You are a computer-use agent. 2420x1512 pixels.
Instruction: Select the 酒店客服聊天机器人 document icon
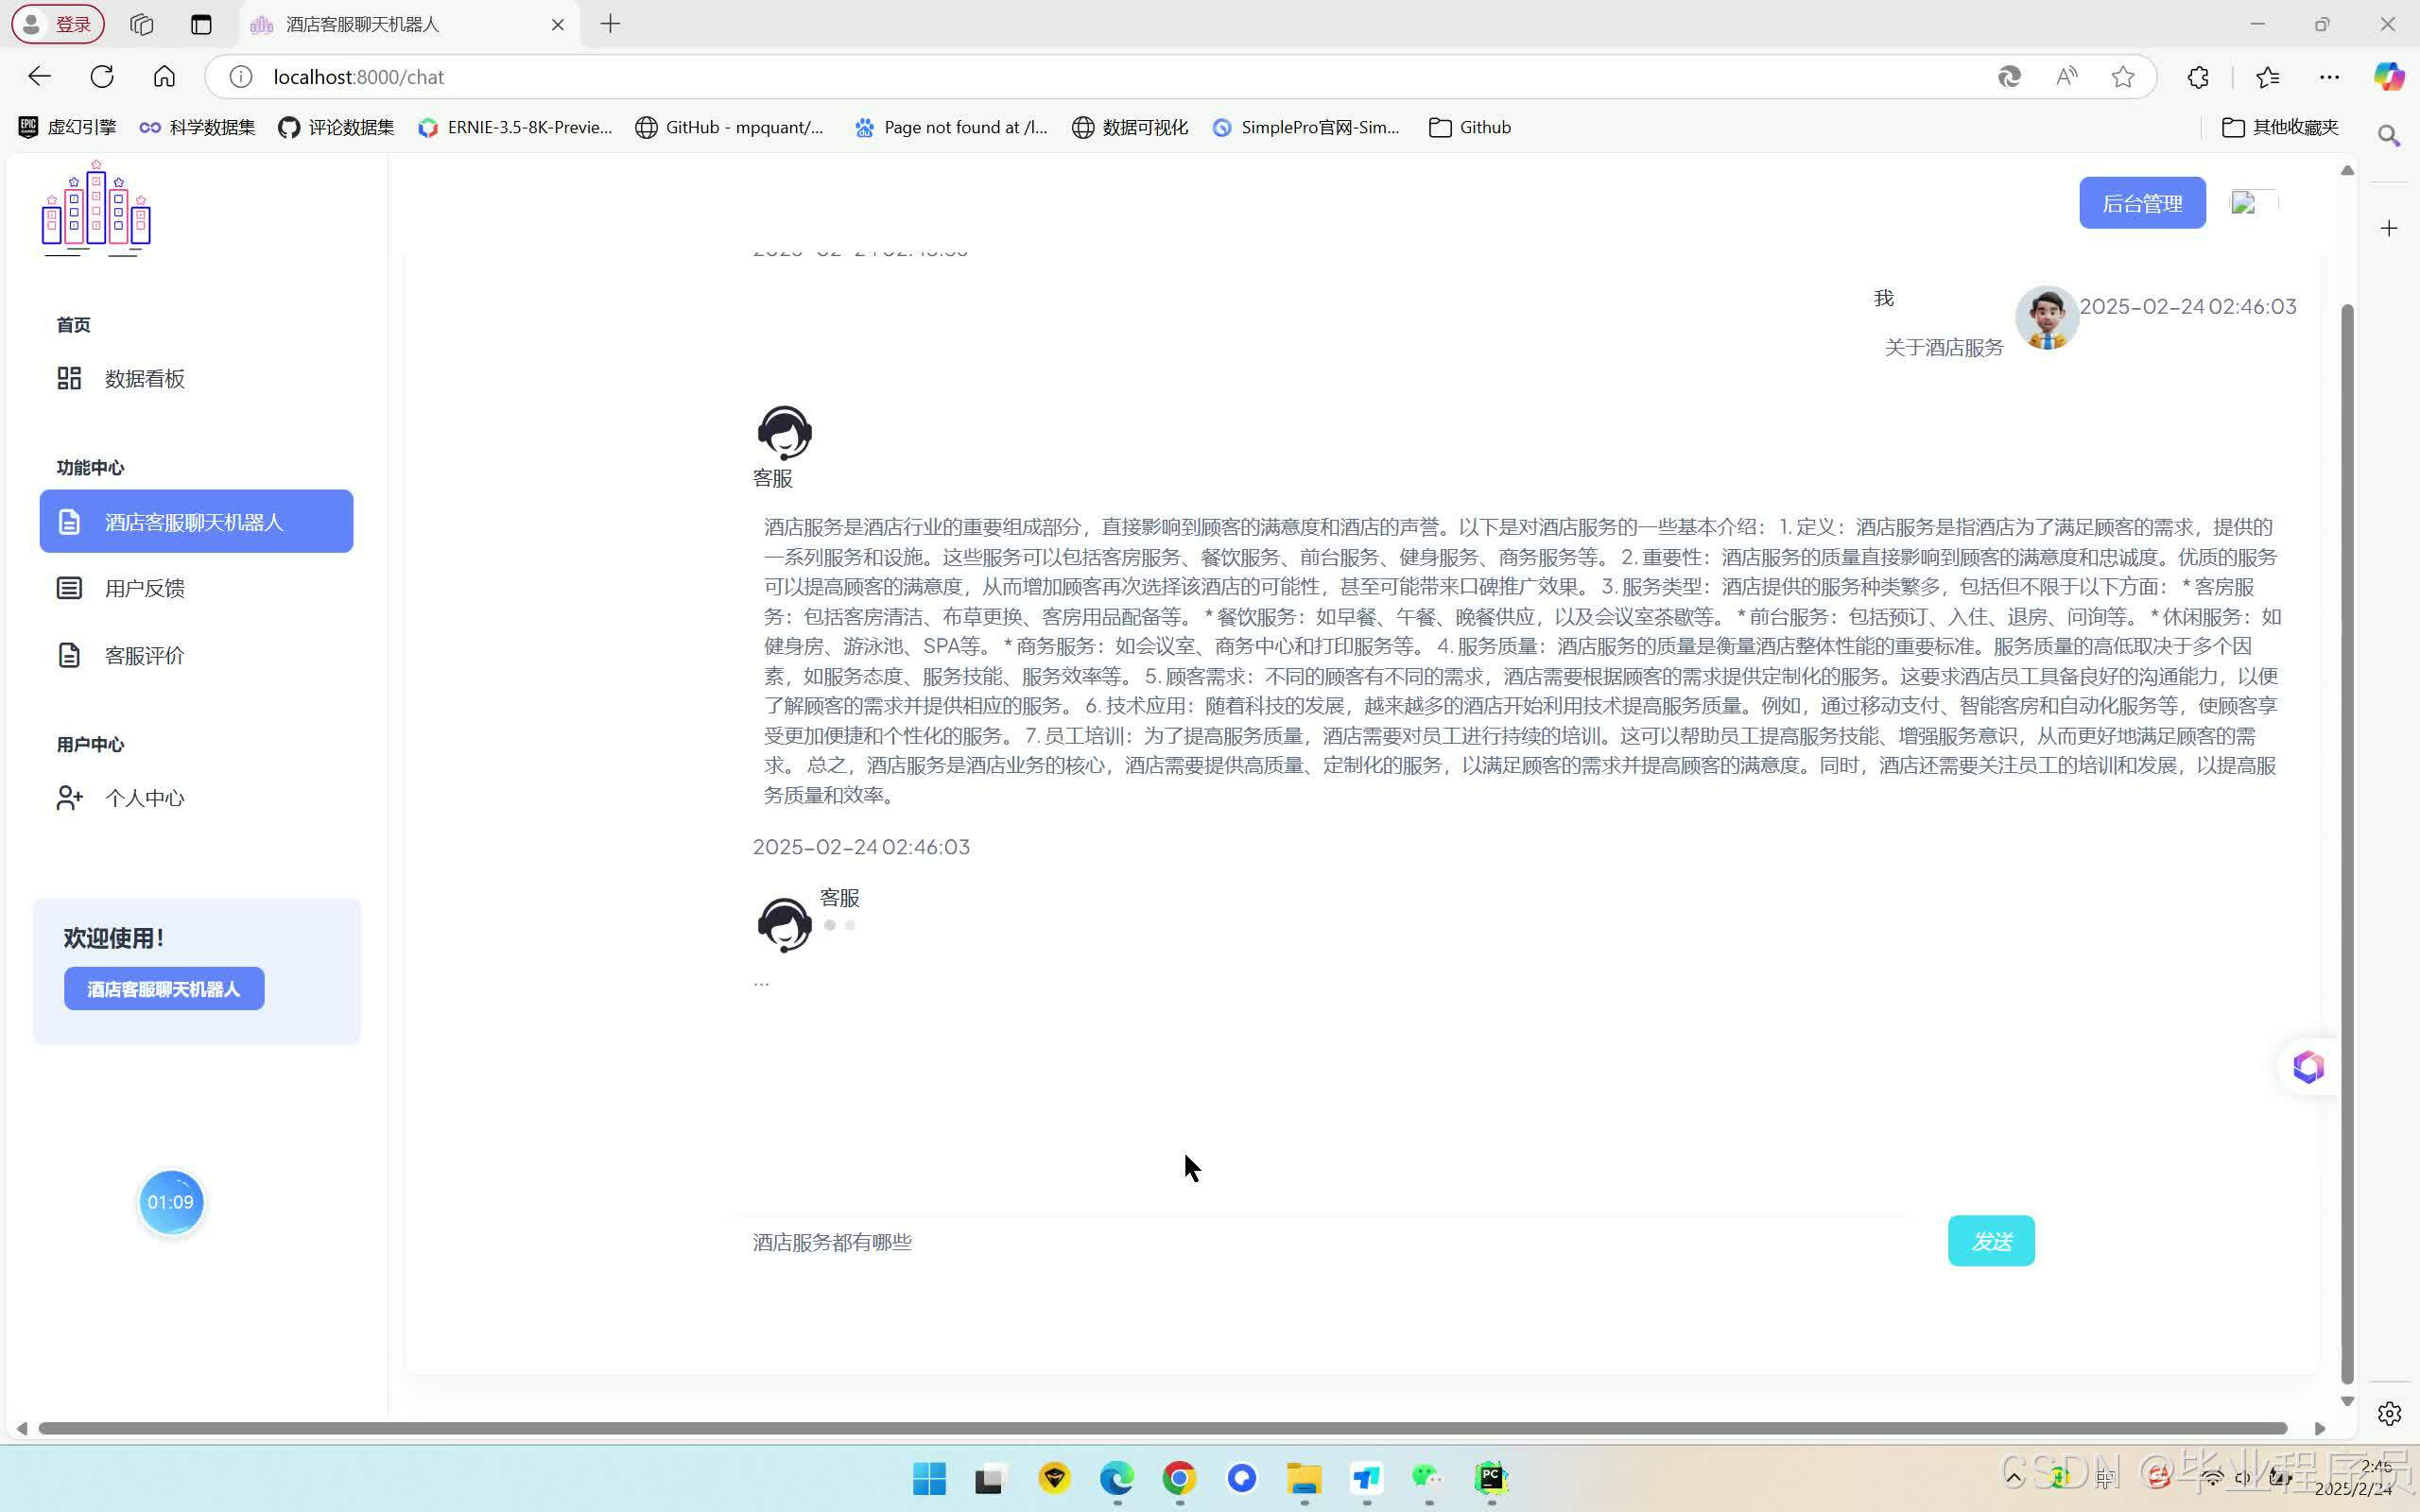[68, 521]
